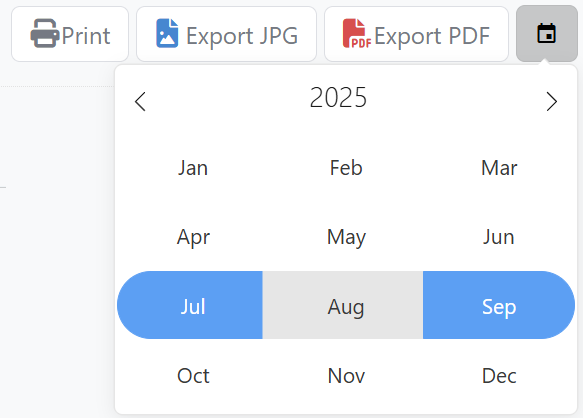The height and width of the screenshot is (418, 583).
Task: Click the red PDF file icon
Action: (357, 33)
